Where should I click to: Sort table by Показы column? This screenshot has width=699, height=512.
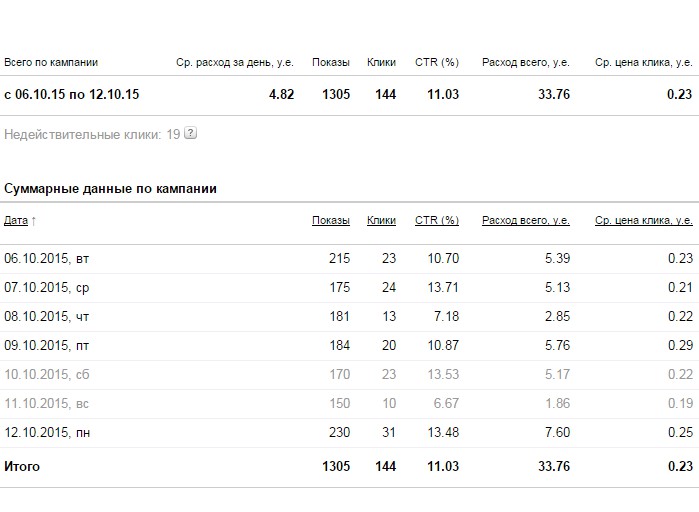(x=331, y=220)
